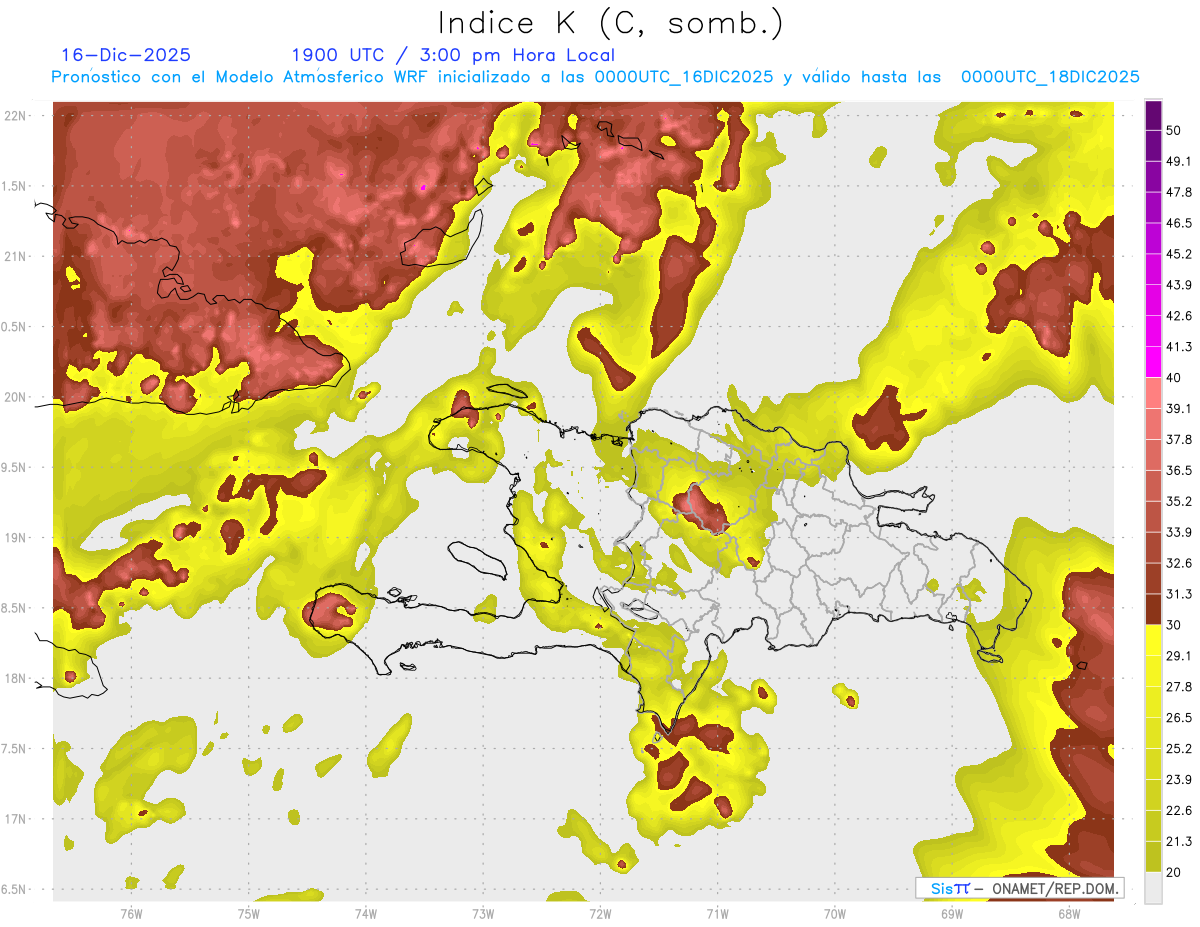Click the colorbar value "35.2"
The width and height of the screenshot is (1200, 927).
(x=1178, y=501)
